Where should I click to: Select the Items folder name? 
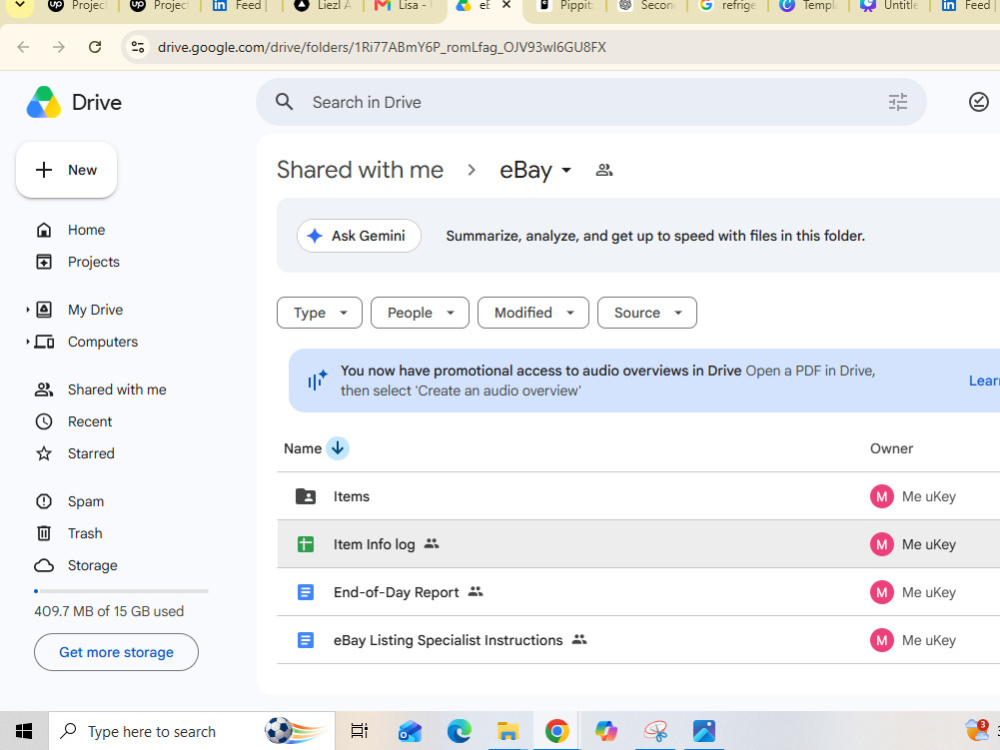coord(351,497)
